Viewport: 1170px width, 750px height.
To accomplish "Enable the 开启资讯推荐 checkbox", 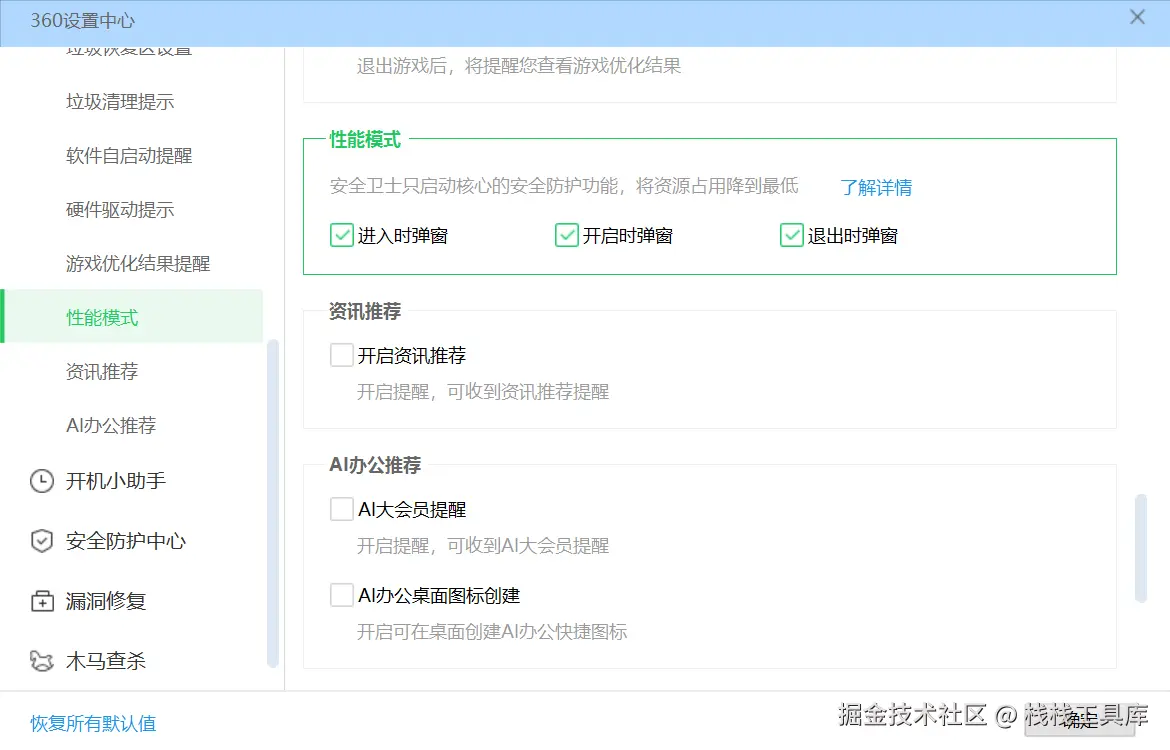I will pyautogui.click(x=342, y=355).
